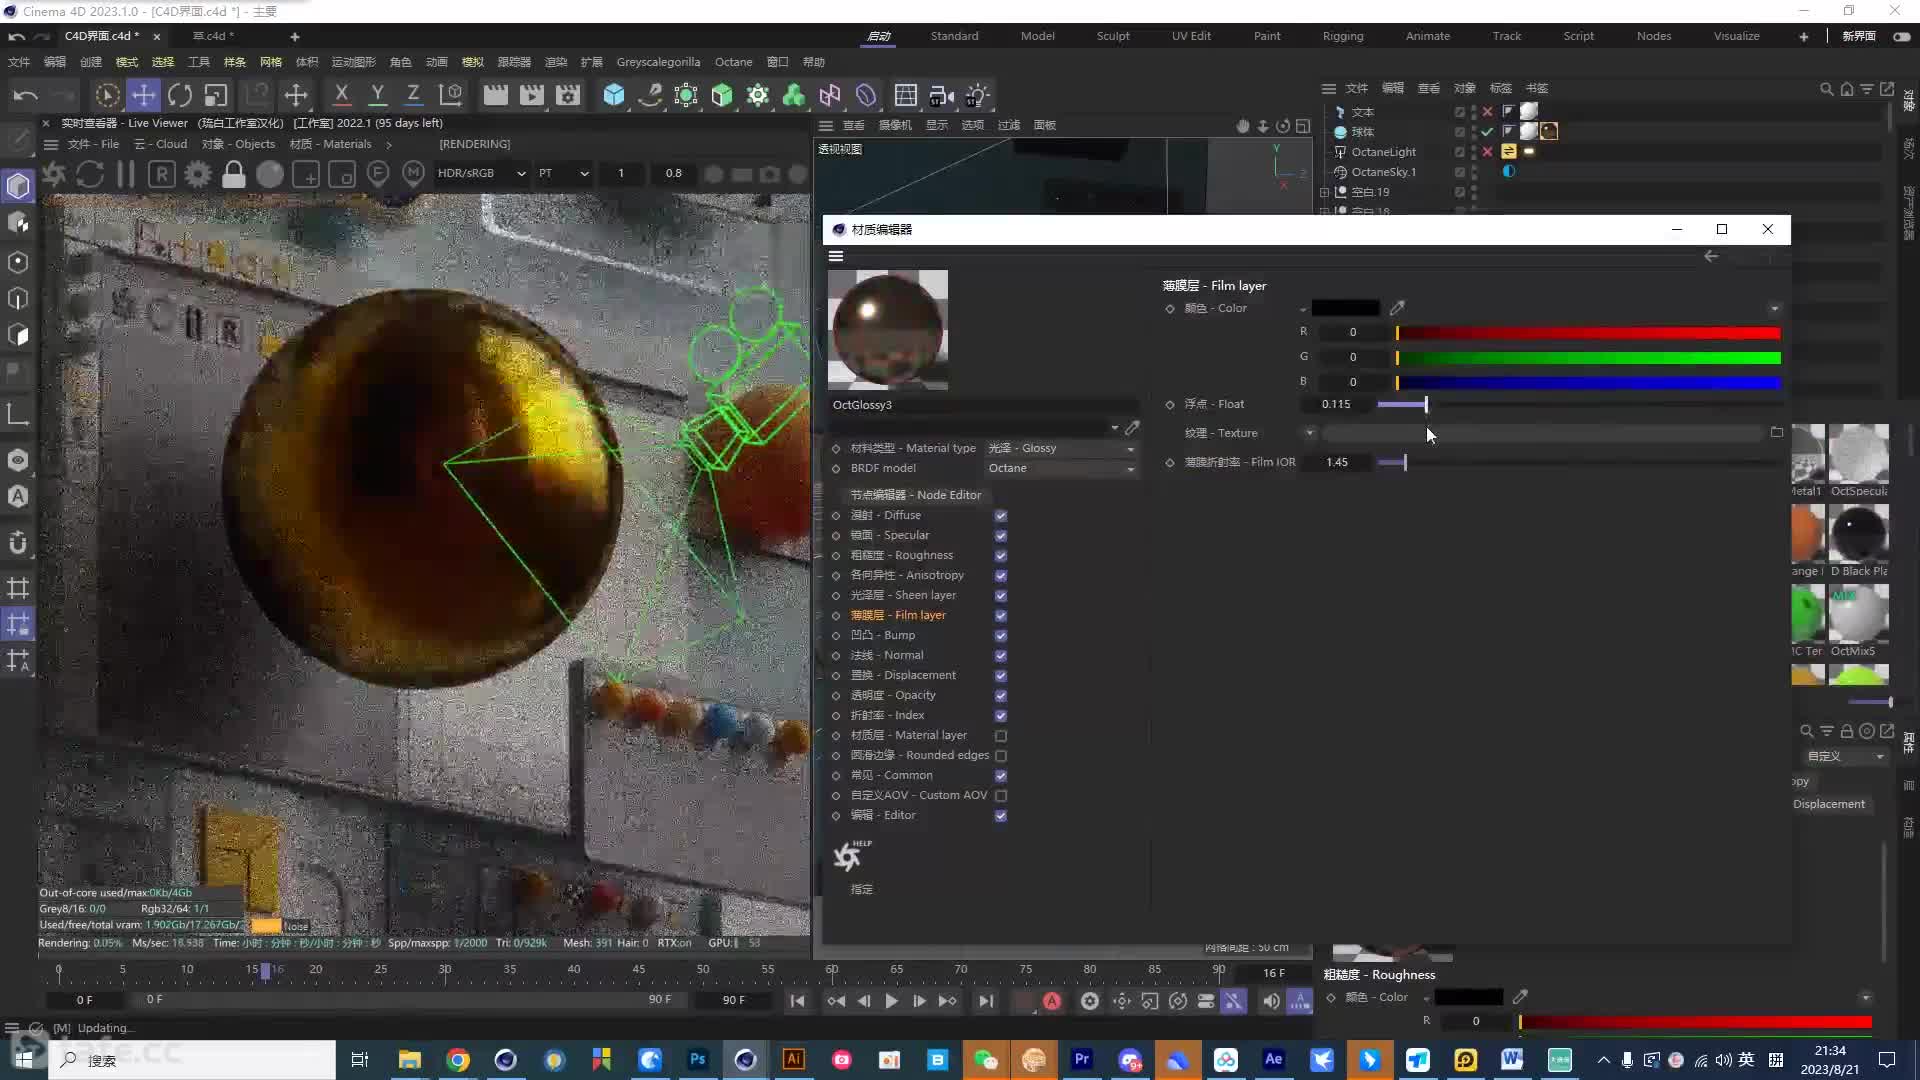
Task: Open Premiere Pro from the taskbar
Action: click(1081, 1060)
